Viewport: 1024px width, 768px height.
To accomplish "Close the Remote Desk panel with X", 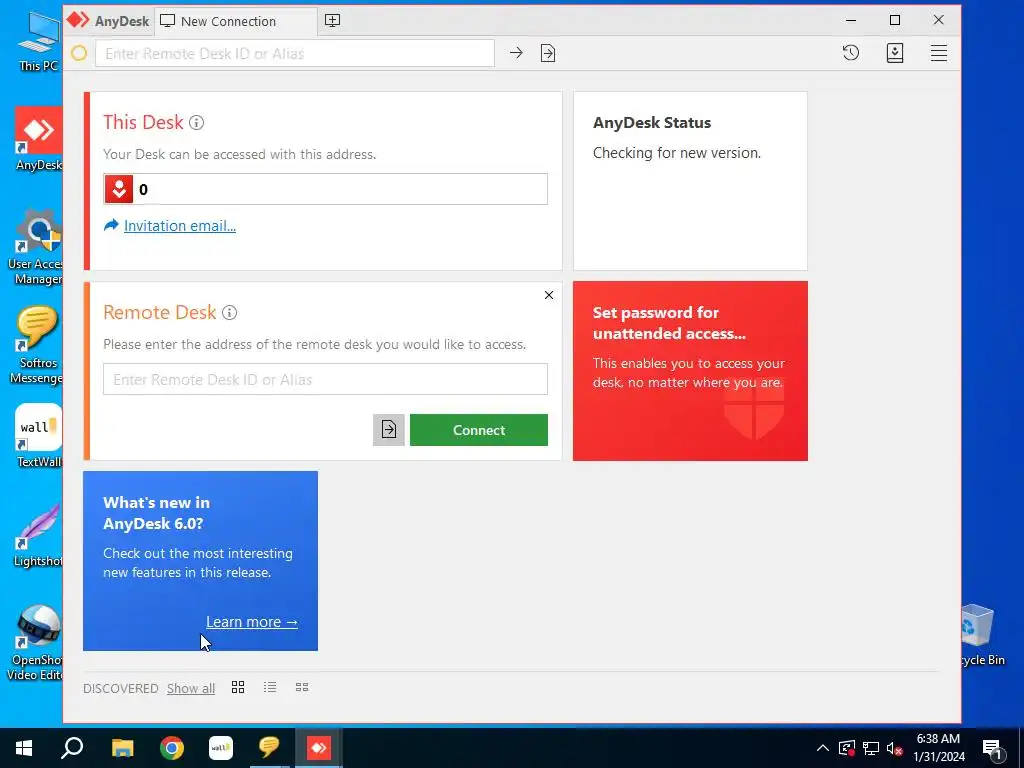I will (549, 295).
